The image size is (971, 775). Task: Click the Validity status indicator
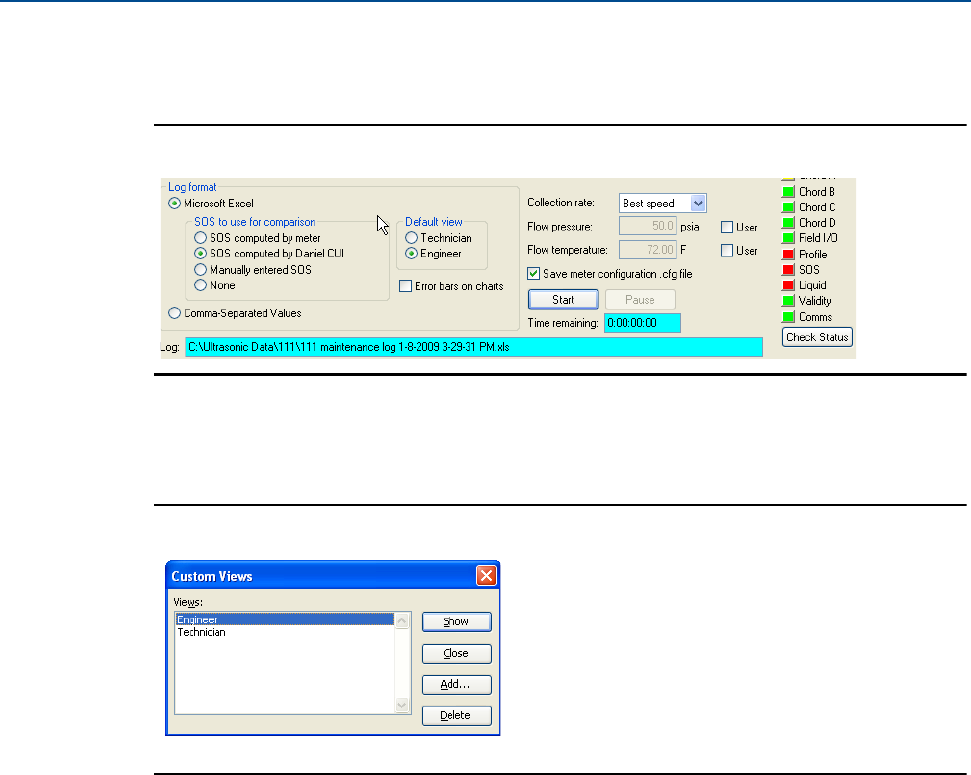[x=788, y=301]
